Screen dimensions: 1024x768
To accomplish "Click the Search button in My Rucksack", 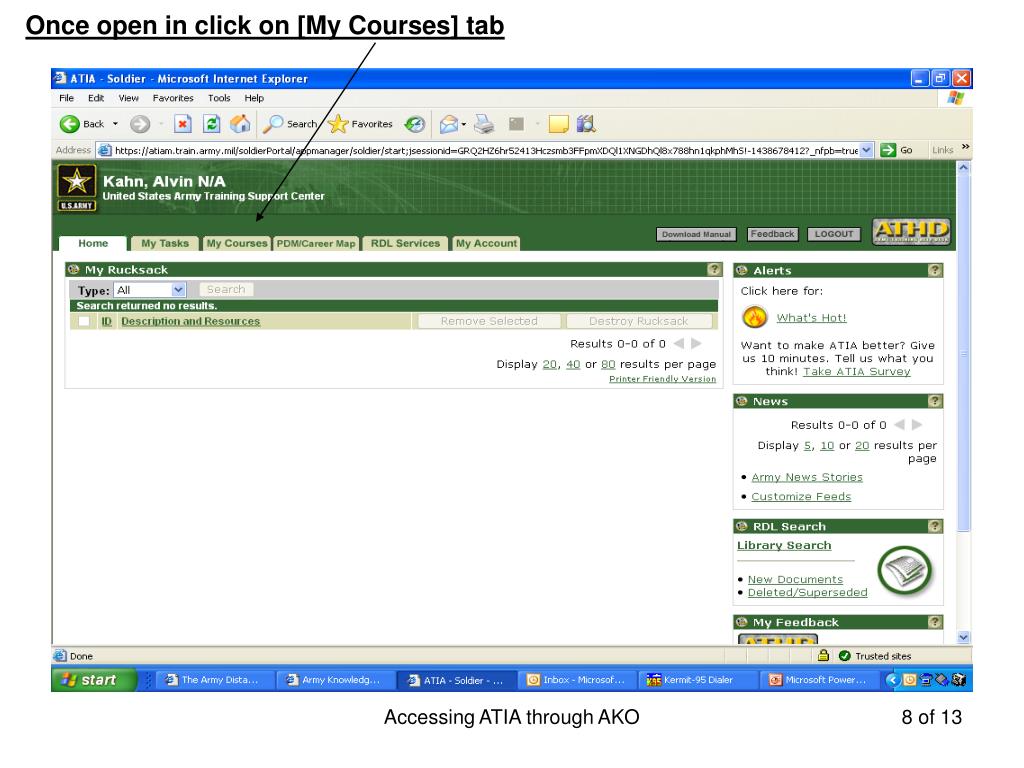I will (x=226, y=289).
